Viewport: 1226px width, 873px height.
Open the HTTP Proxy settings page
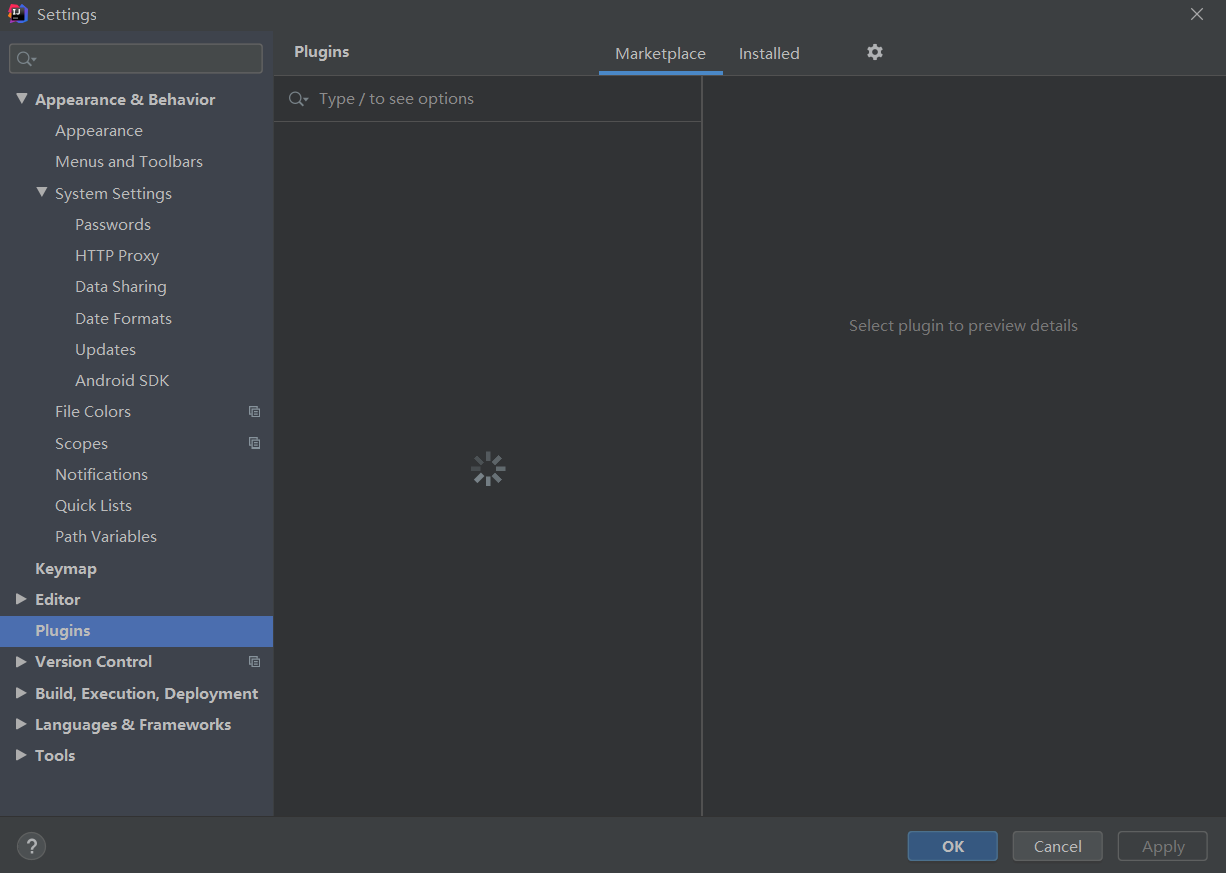point(117,255)
